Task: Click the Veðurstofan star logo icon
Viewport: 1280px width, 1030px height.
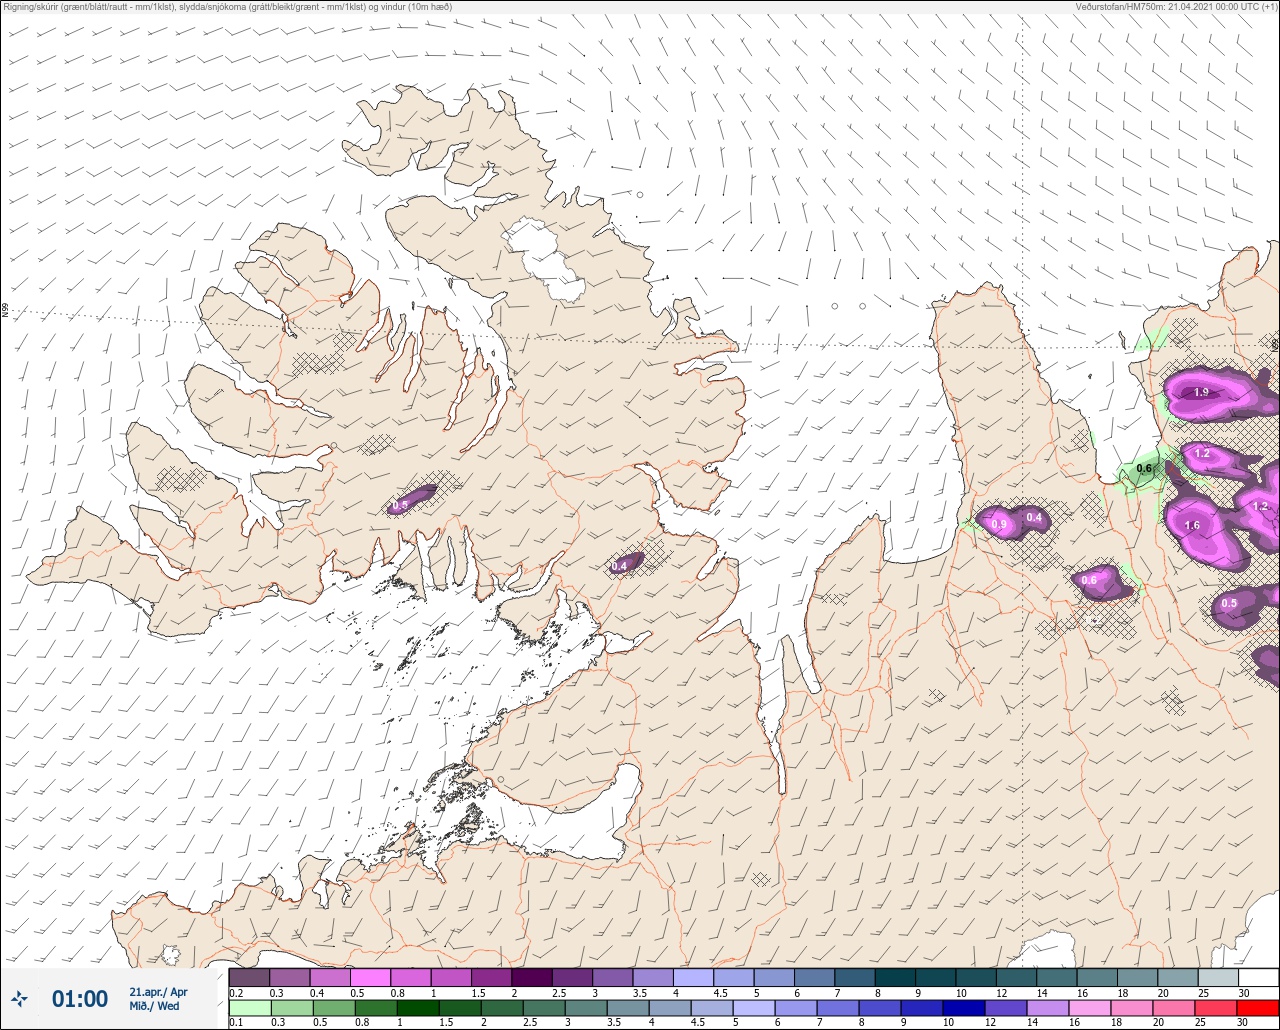Action: click(x=20, y=998)
